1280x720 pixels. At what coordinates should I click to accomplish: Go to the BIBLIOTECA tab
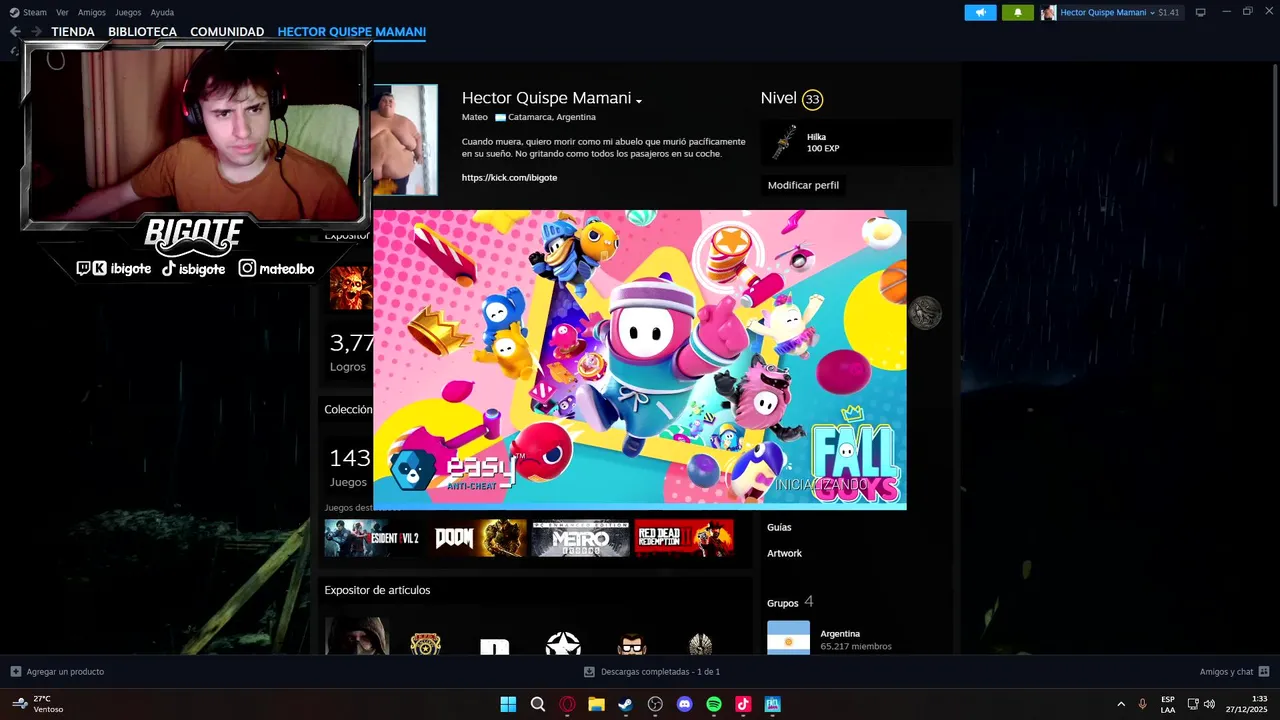click(142, 32)
